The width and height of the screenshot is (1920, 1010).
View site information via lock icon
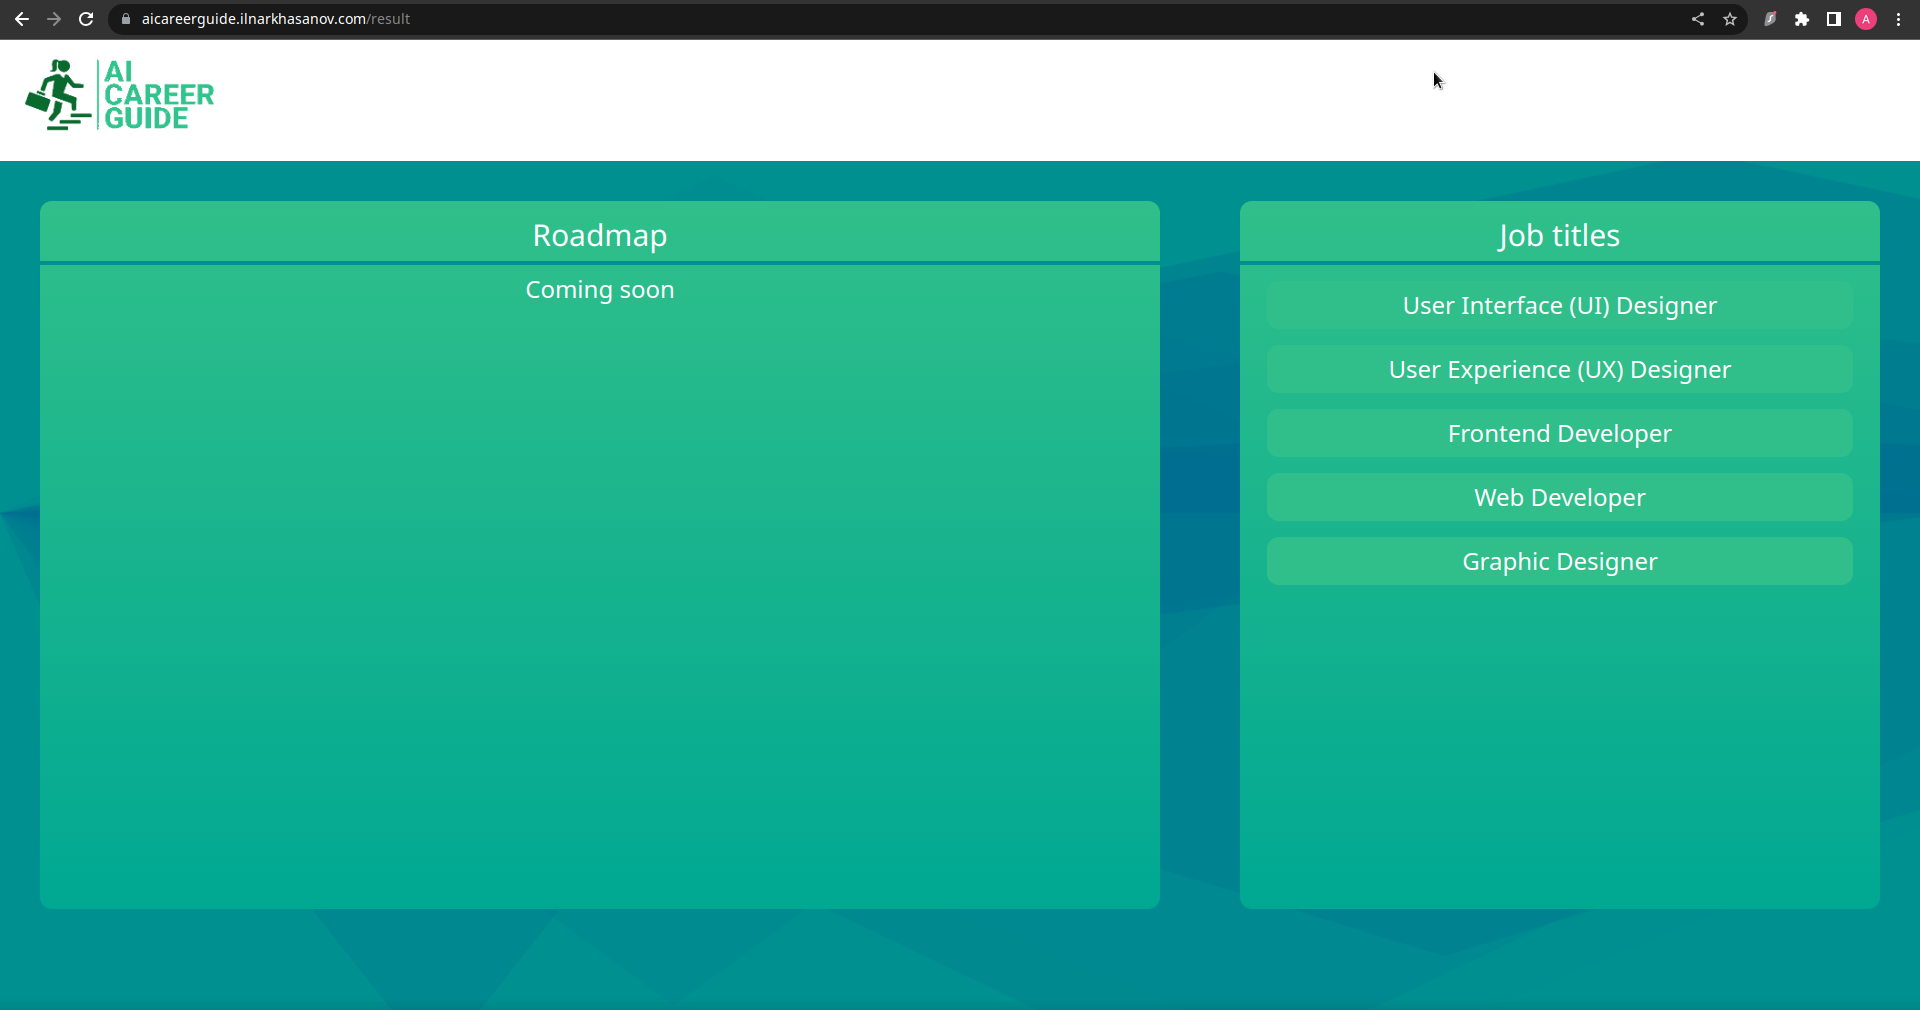click(126, 19)
